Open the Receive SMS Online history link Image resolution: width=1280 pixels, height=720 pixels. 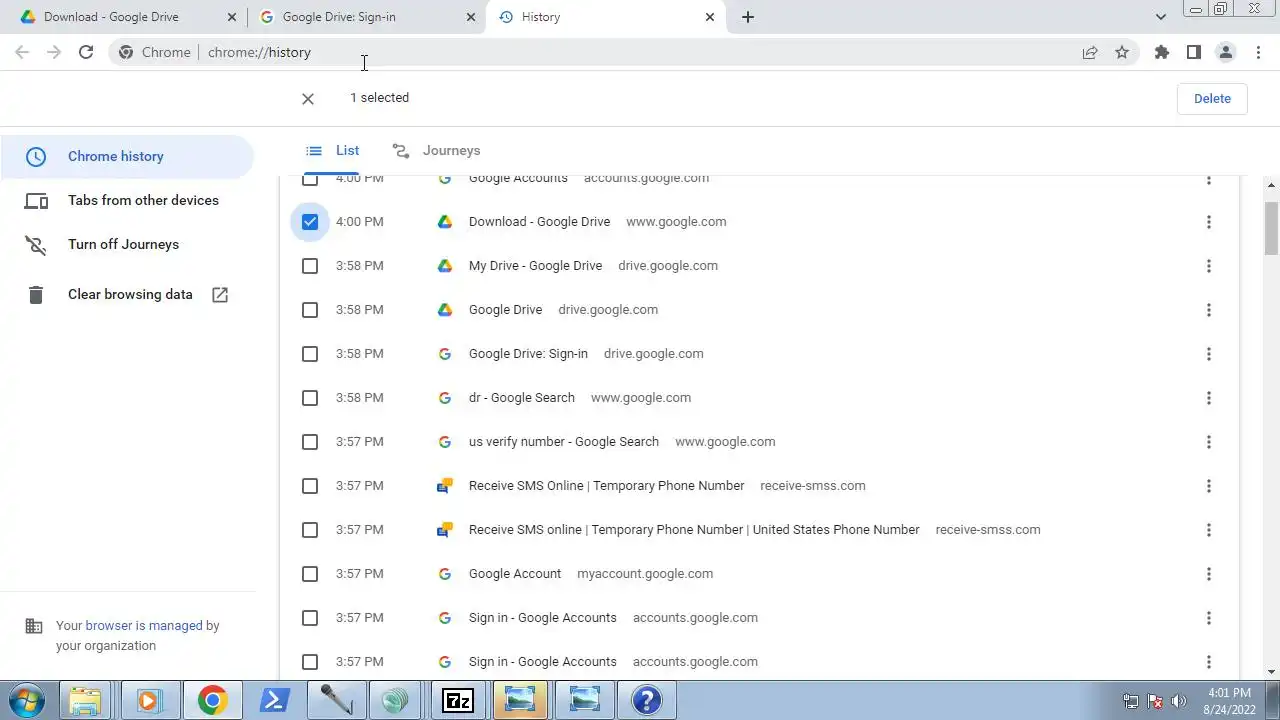click(606, 486)
